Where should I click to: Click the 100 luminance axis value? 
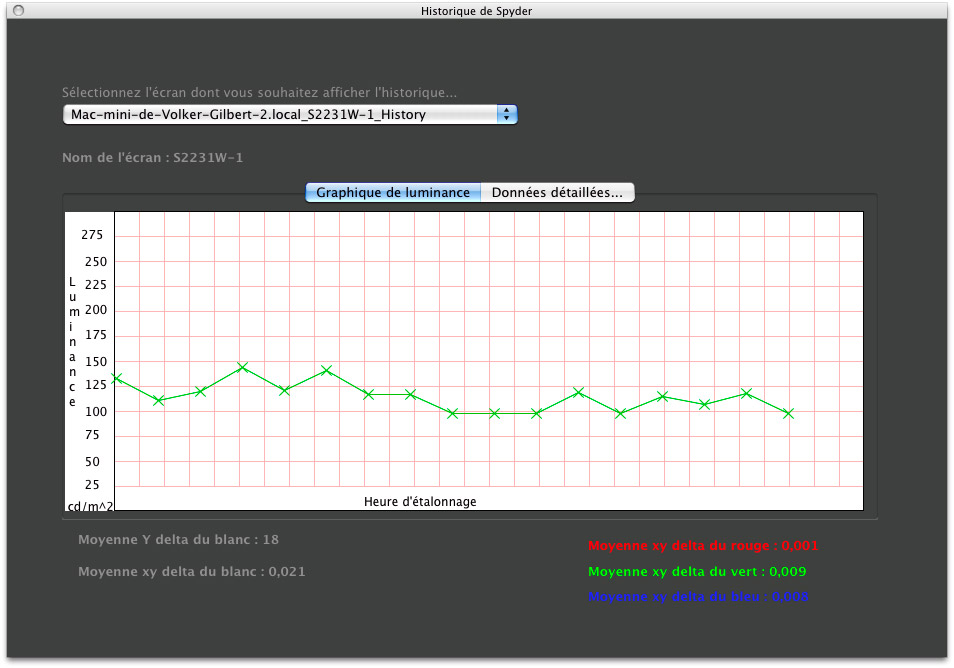[x=96, y=411]
